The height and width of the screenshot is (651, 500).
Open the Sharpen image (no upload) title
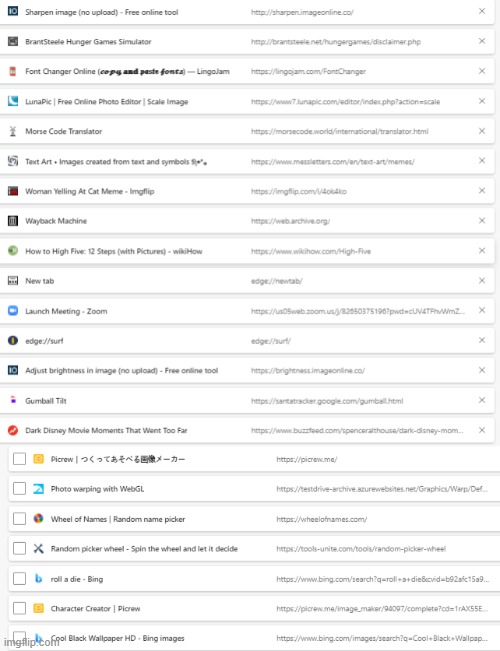coord(101,12)
